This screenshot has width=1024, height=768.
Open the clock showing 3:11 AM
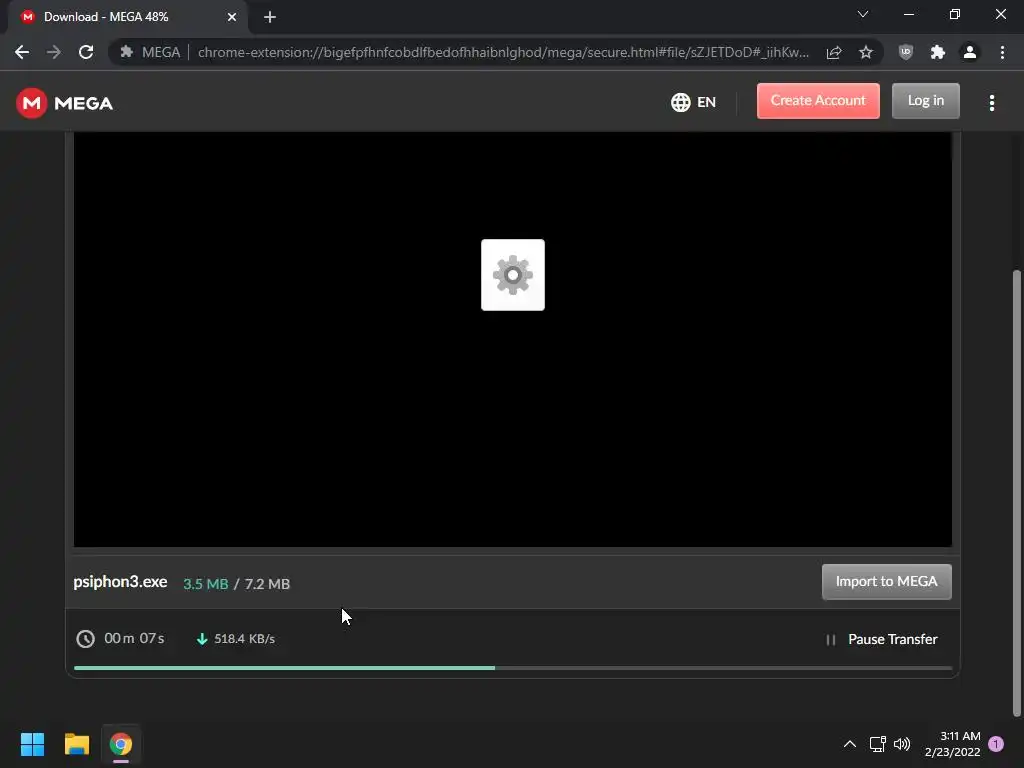953,744
